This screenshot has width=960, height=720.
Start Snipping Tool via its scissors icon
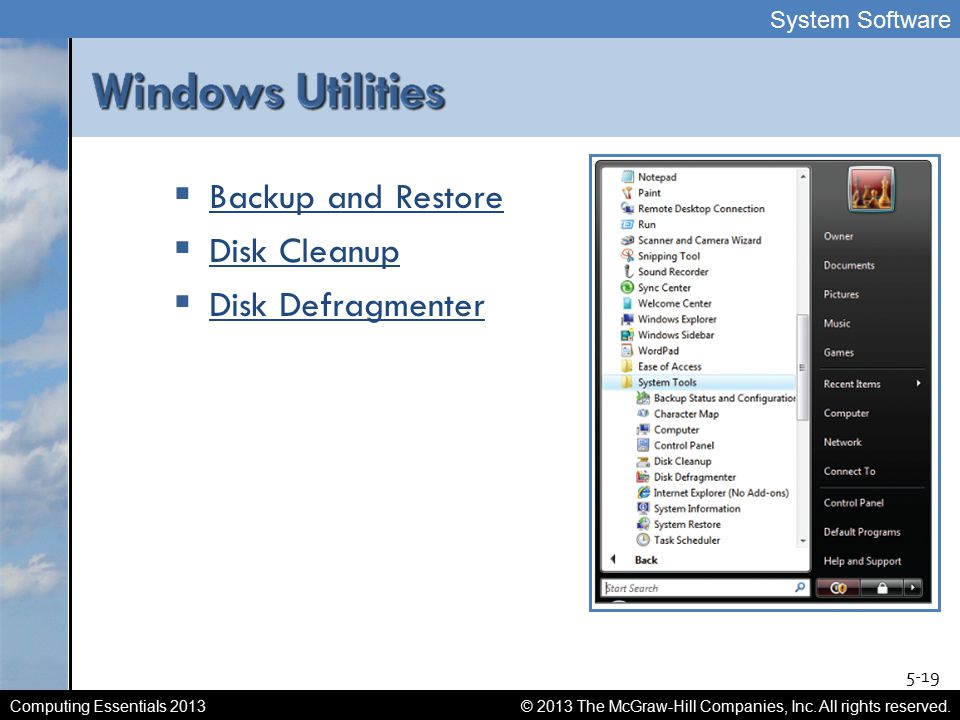(627, 255)
